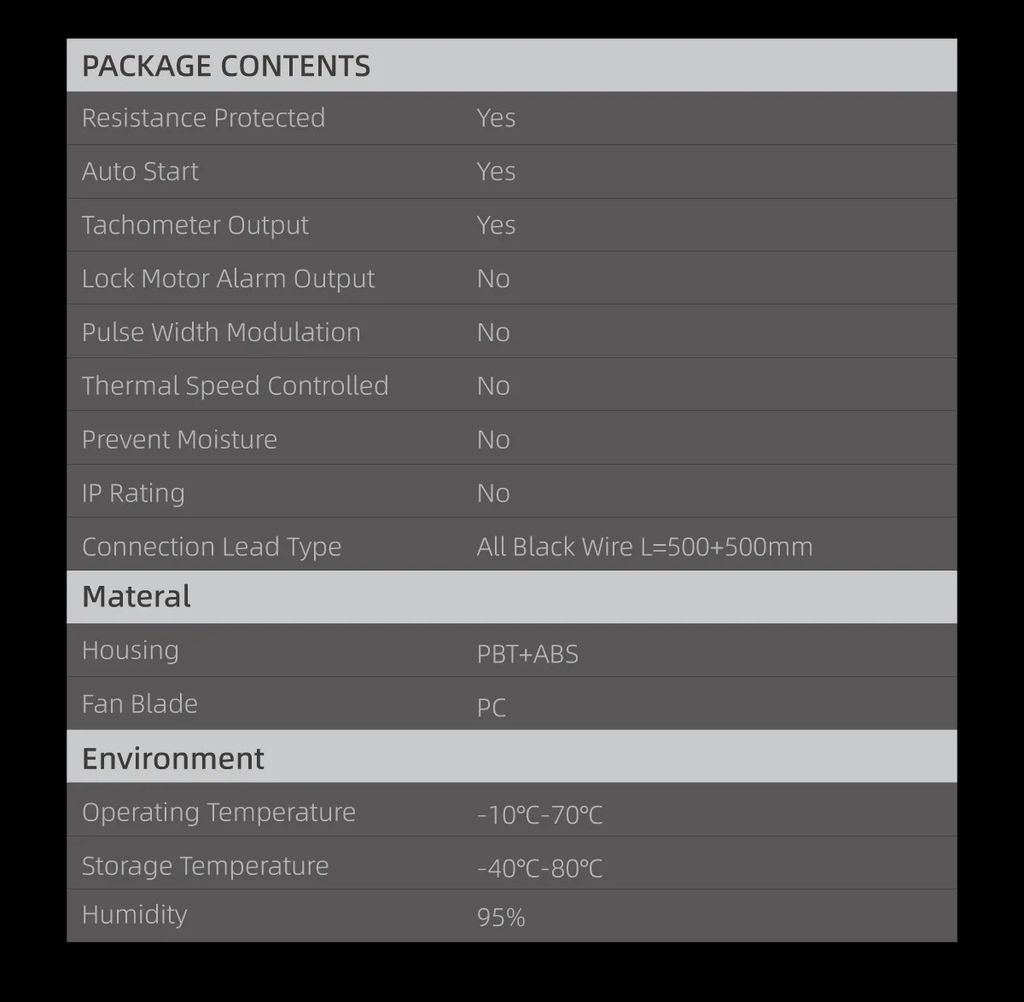This screenshot has height=1002, width=1024.
Task: Click the All Black Wire L=500+500mm value
Action: point(644,547)
